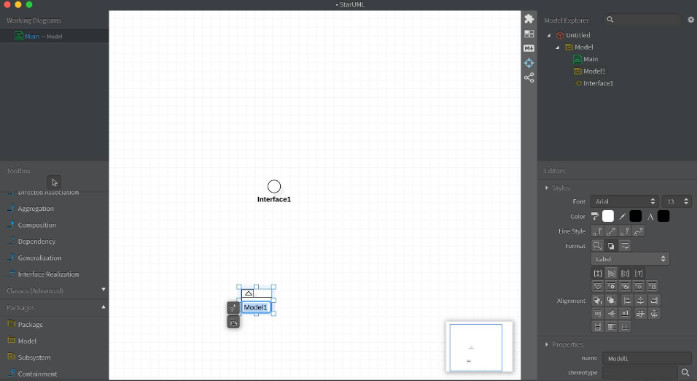Image resolution: width=697 pixels, height=381 pixels.
Task: Click Align Right icon in first alignment row
Action: click(654, 301)
